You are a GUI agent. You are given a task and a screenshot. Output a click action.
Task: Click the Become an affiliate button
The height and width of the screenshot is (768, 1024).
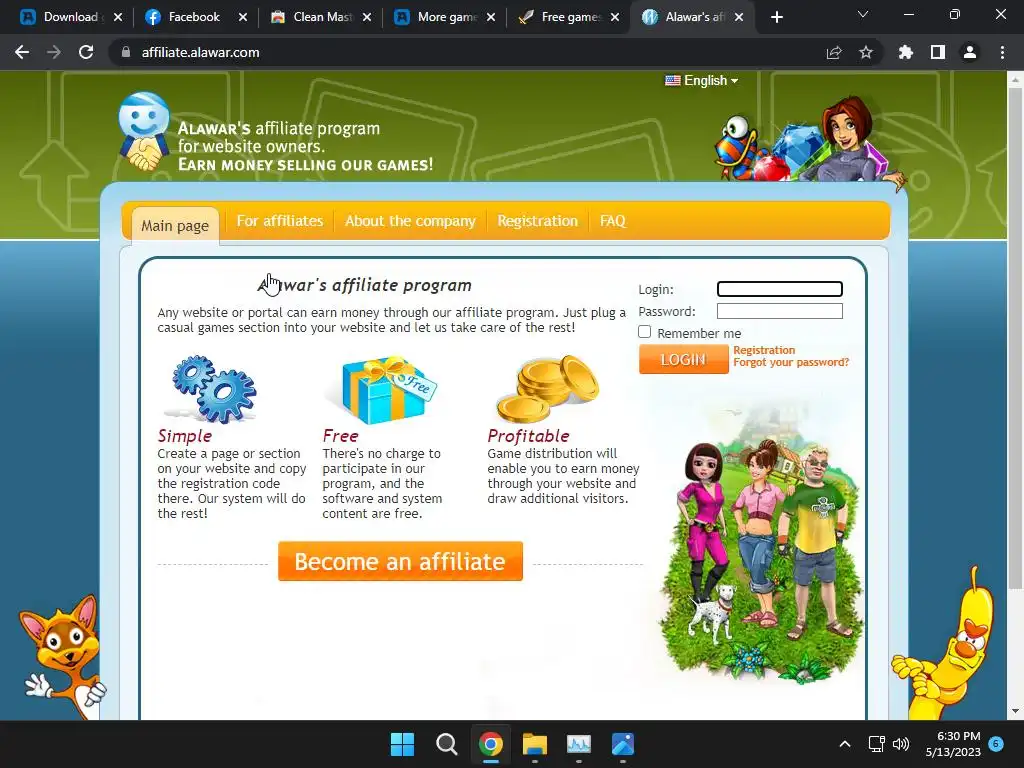400,561
